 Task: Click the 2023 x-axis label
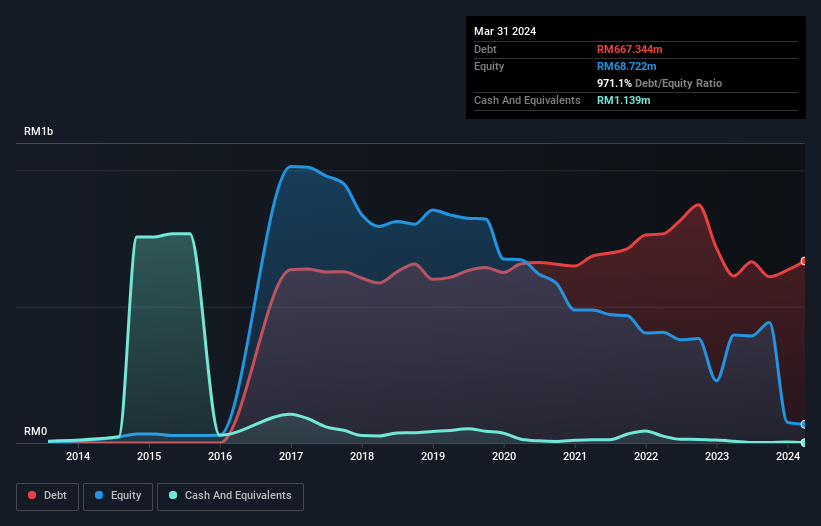tap(717, 456)
